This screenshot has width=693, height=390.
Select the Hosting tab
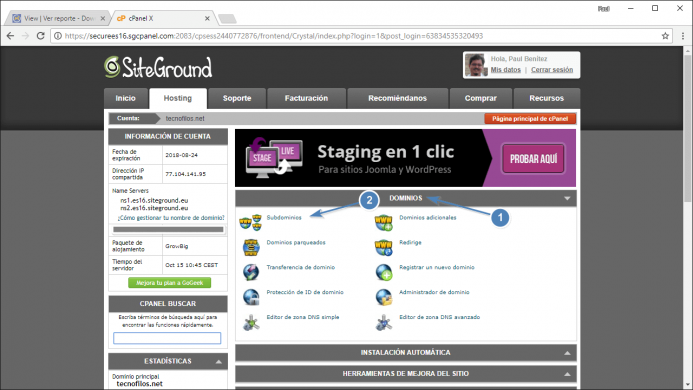click(178, 98)
